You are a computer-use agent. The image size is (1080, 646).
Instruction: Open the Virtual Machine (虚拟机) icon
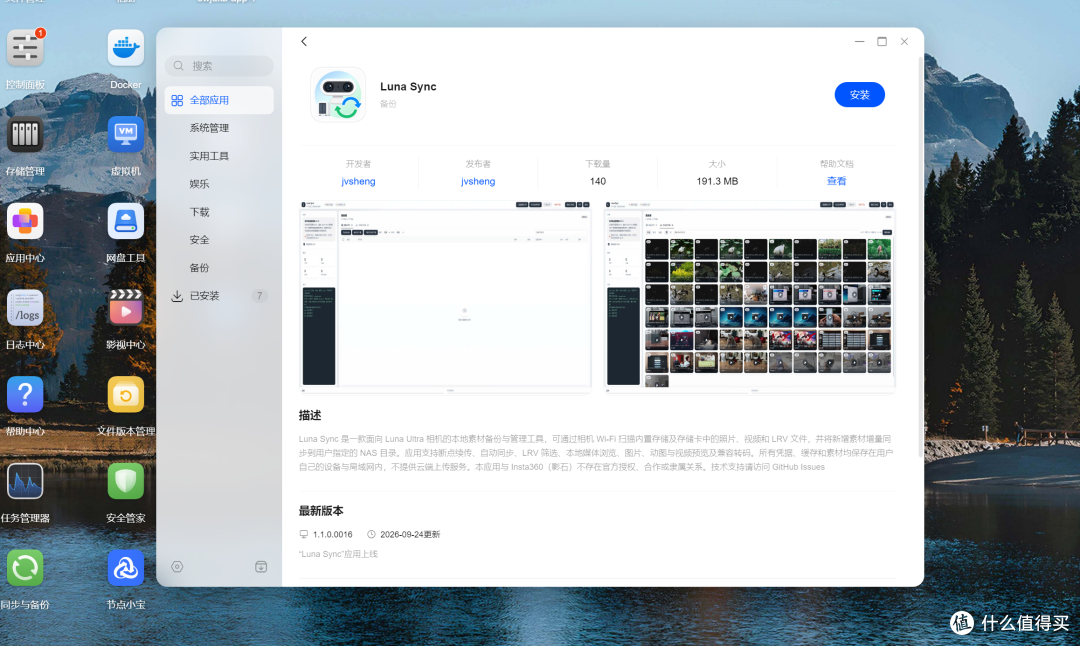[x=125, y=135]
